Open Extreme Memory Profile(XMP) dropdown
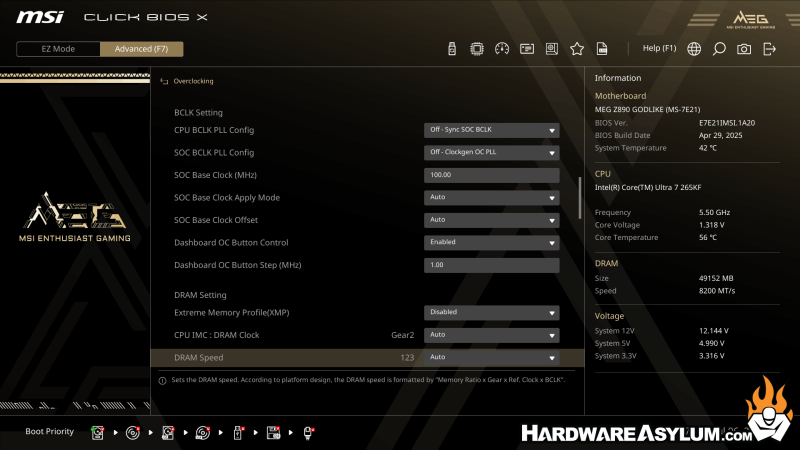Viewport: 800px width, 450px height. tap(491, 312)
